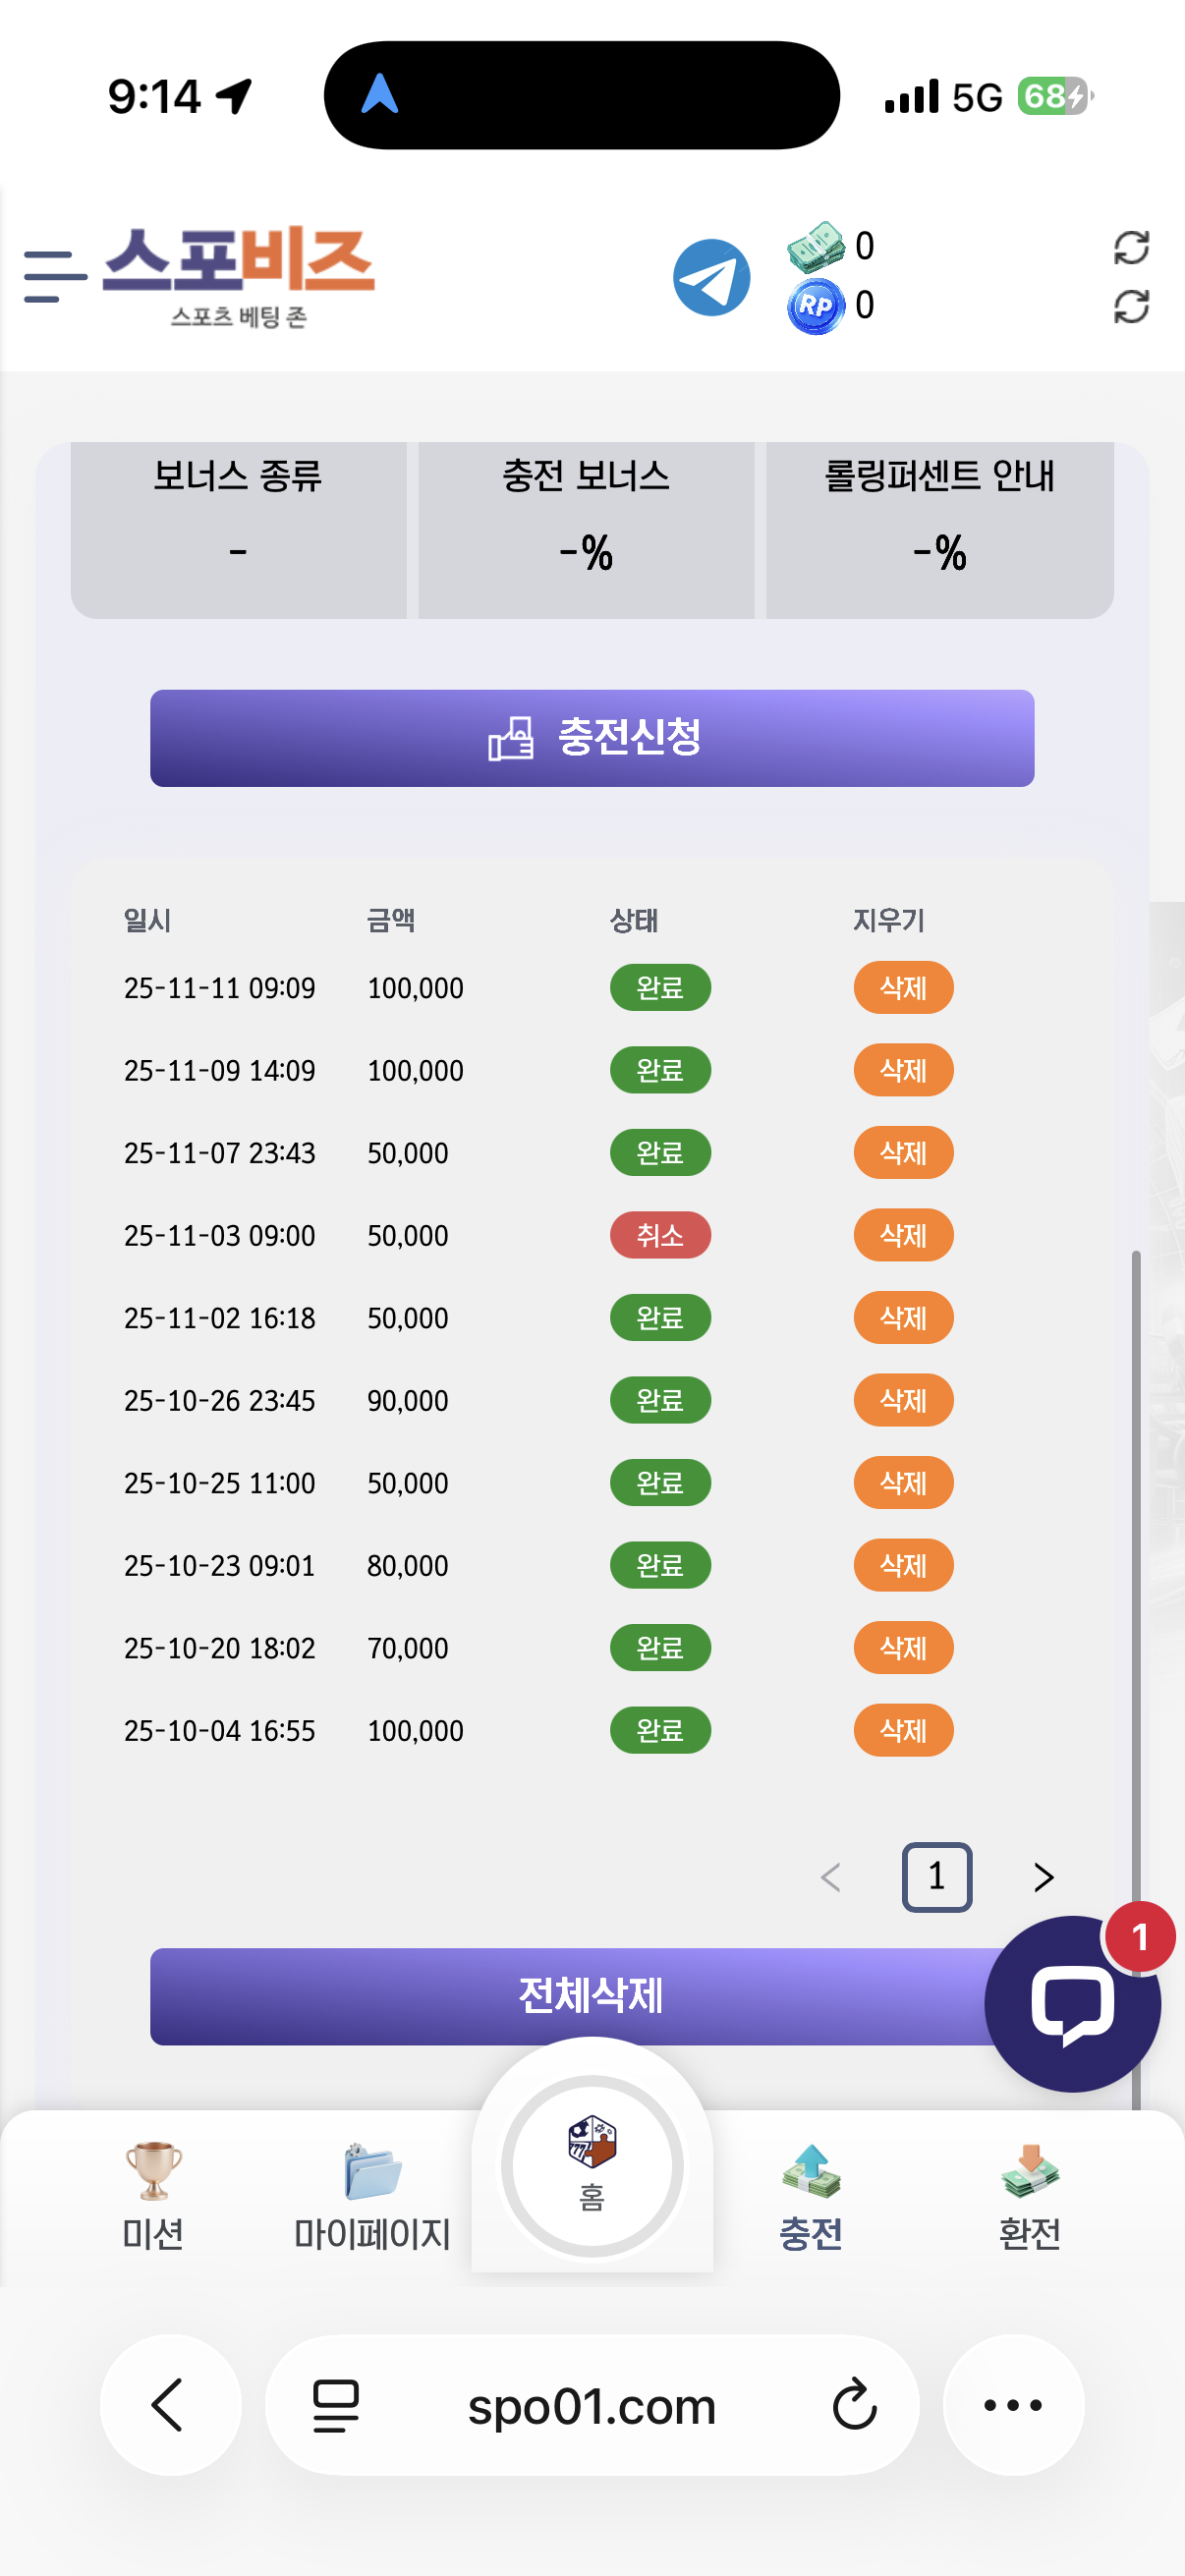Go to the next page of history

(x=1043, y=1877)
